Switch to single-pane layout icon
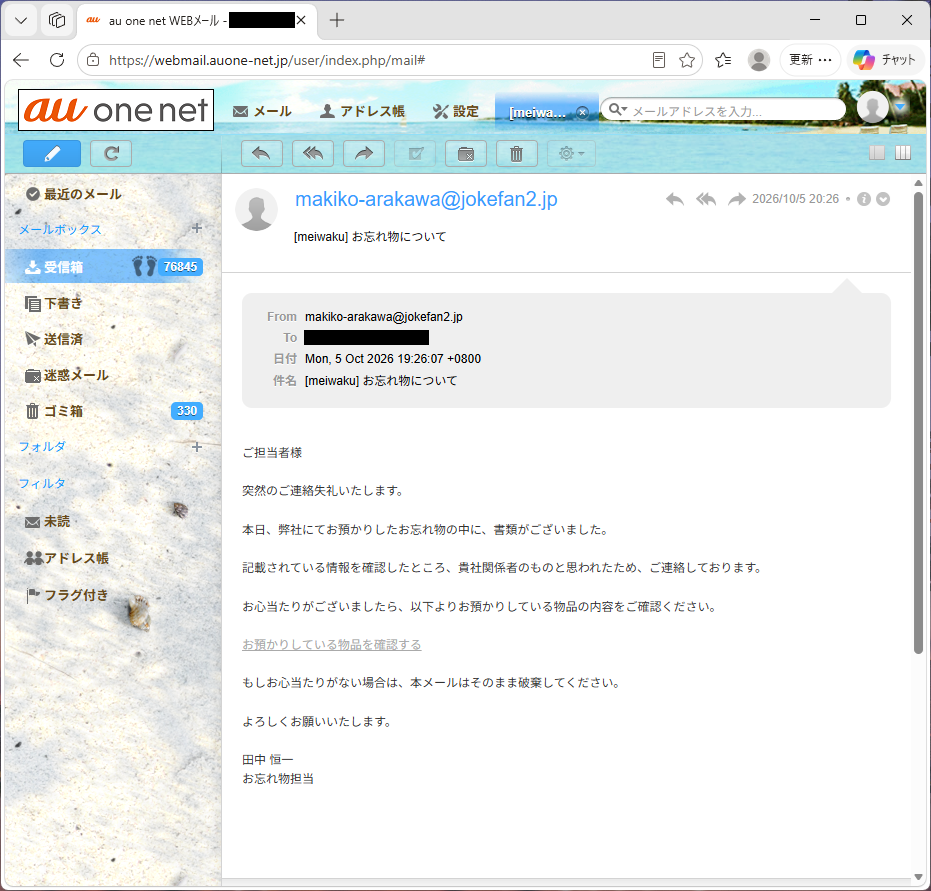This screenshot has width=931, height=891. point(877,153)
